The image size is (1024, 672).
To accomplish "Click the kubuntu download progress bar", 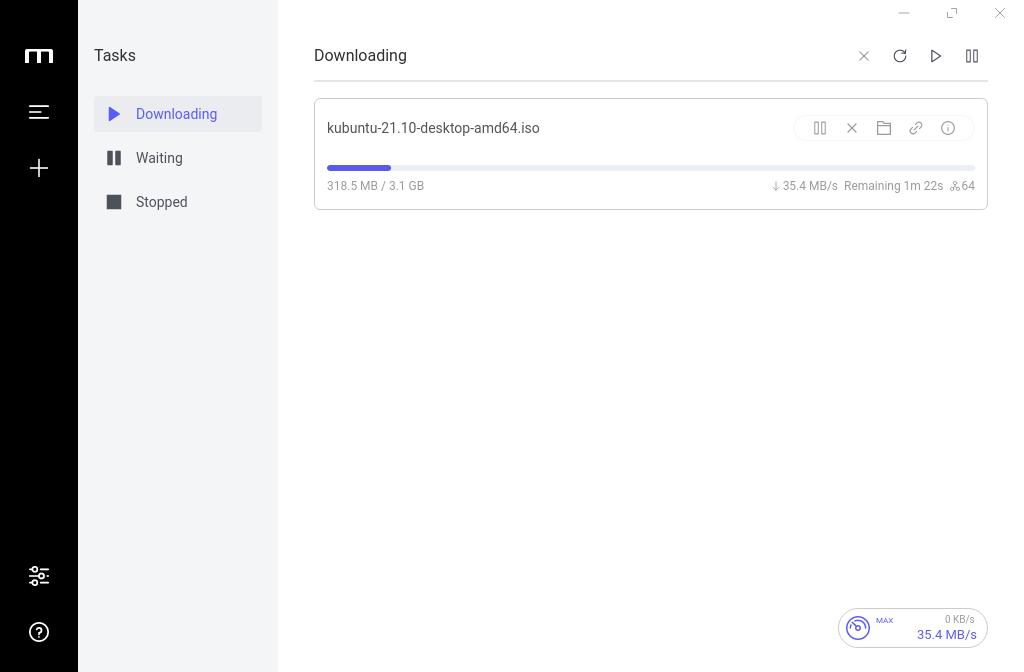I will (650, 168).
